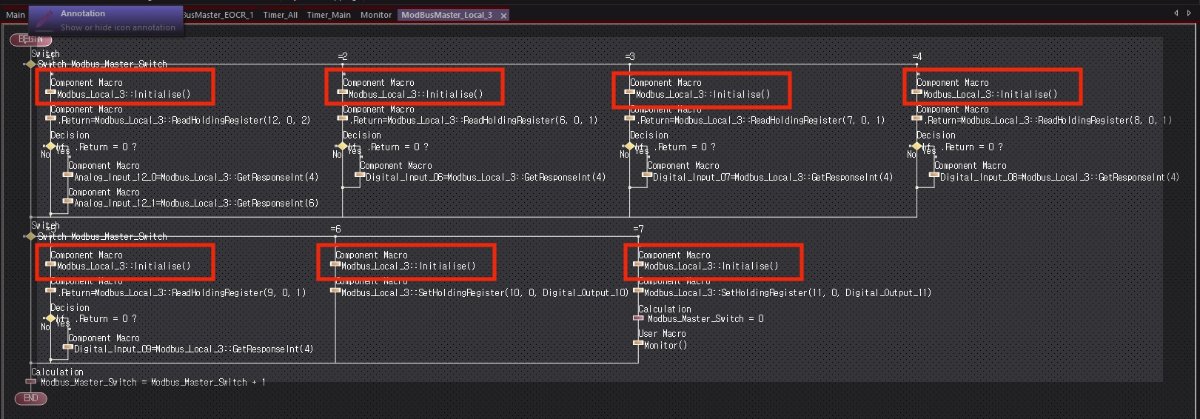Viewport: 1200px width, 419px height.
Task: Close the ModBusMaster_Local_3 tab
Action: pyautogui.click(x=503, y=16)
